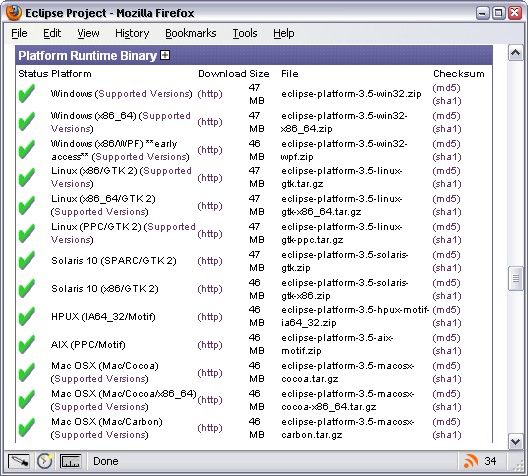The height and width of the screenshot is (476, 528).
Task: Click http link for Solaris 10 SPARC
Action: pos(210,261)
